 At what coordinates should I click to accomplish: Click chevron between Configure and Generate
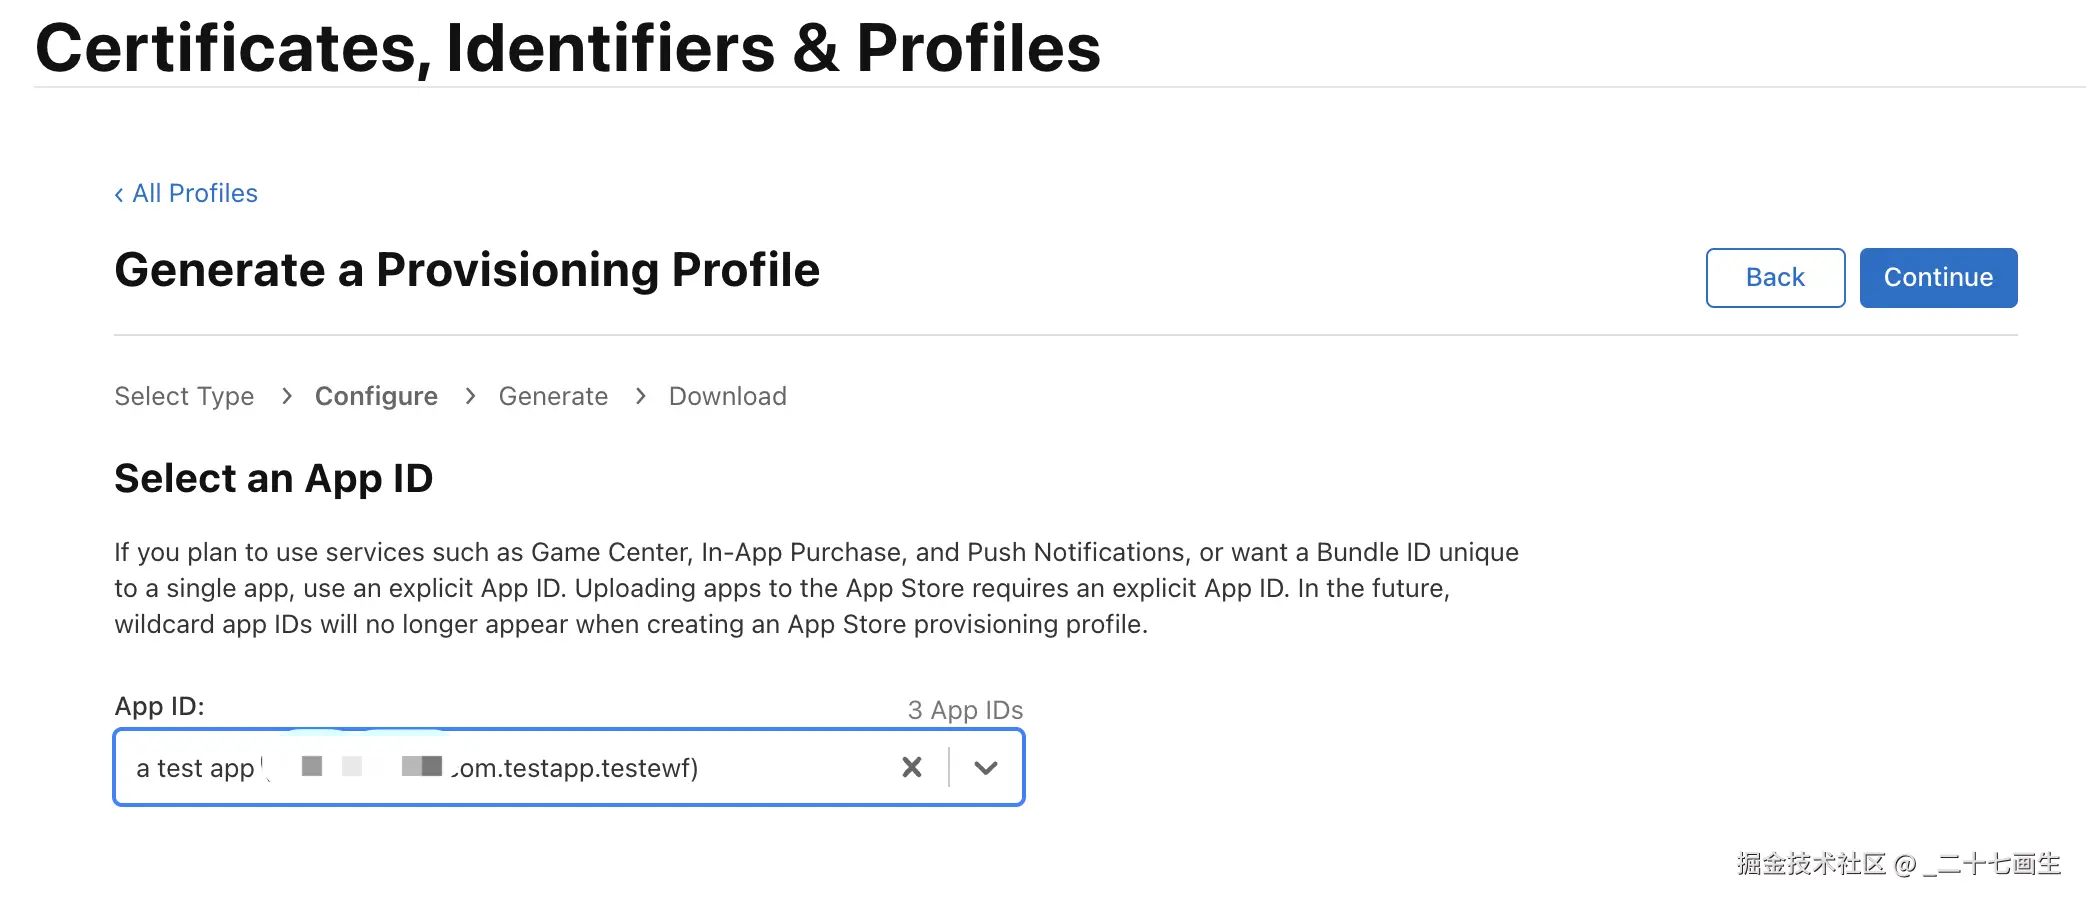tap(470, 396)
